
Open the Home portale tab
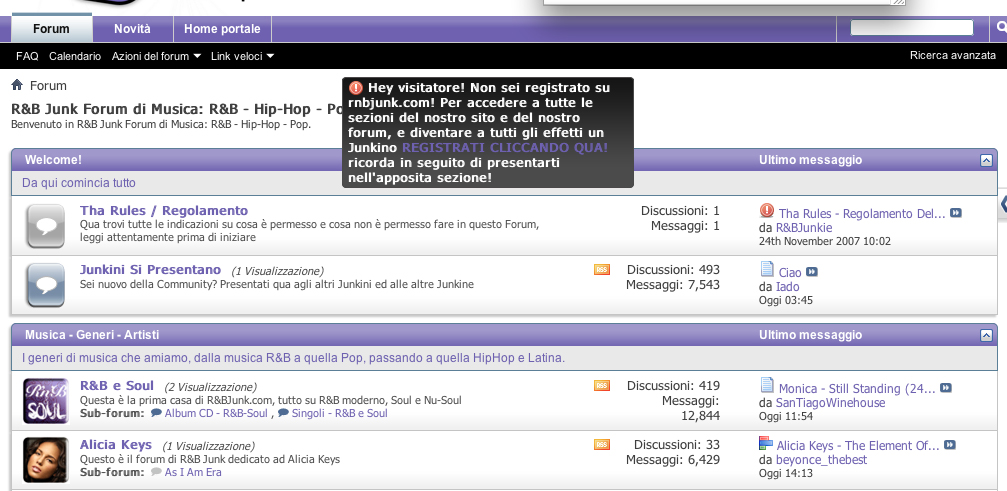[222, 29]
